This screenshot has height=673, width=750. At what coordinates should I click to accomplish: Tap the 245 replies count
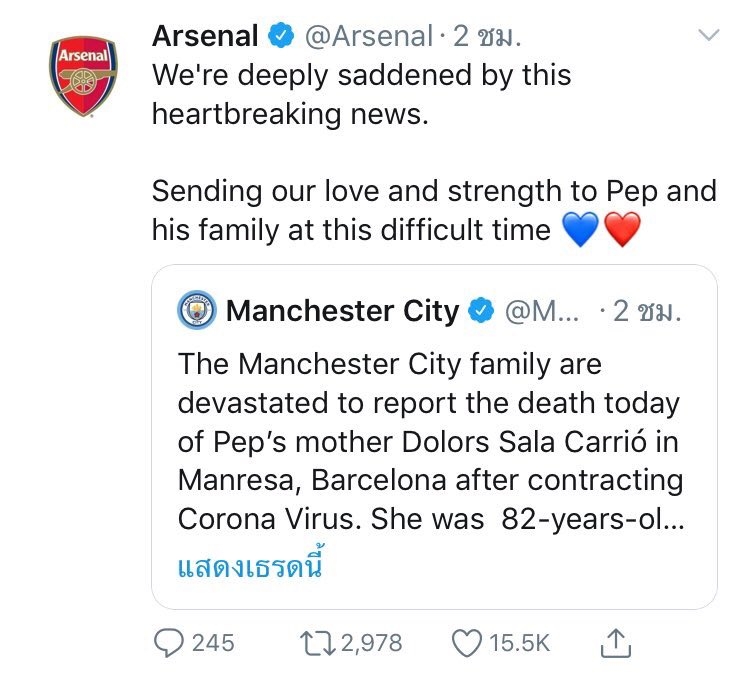[212, 643]
